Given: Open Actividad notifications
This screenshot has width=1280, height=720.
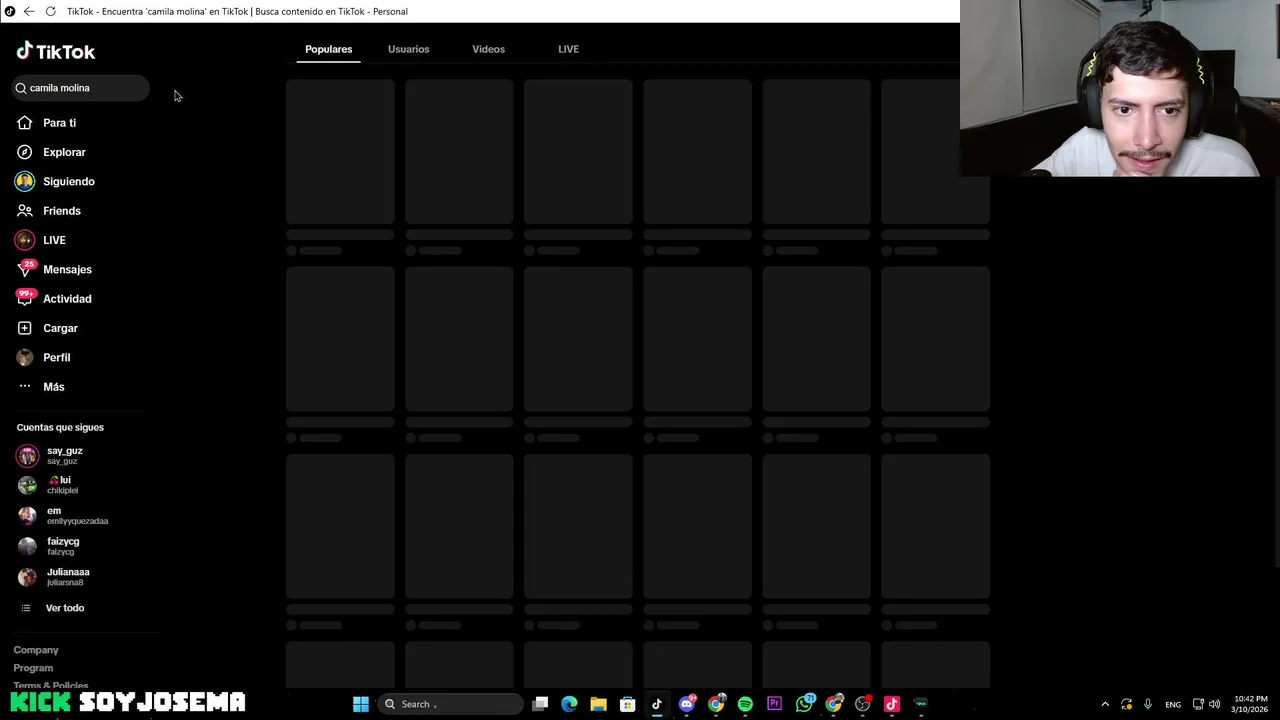Looking at the screenshot, I should (54, 299).
